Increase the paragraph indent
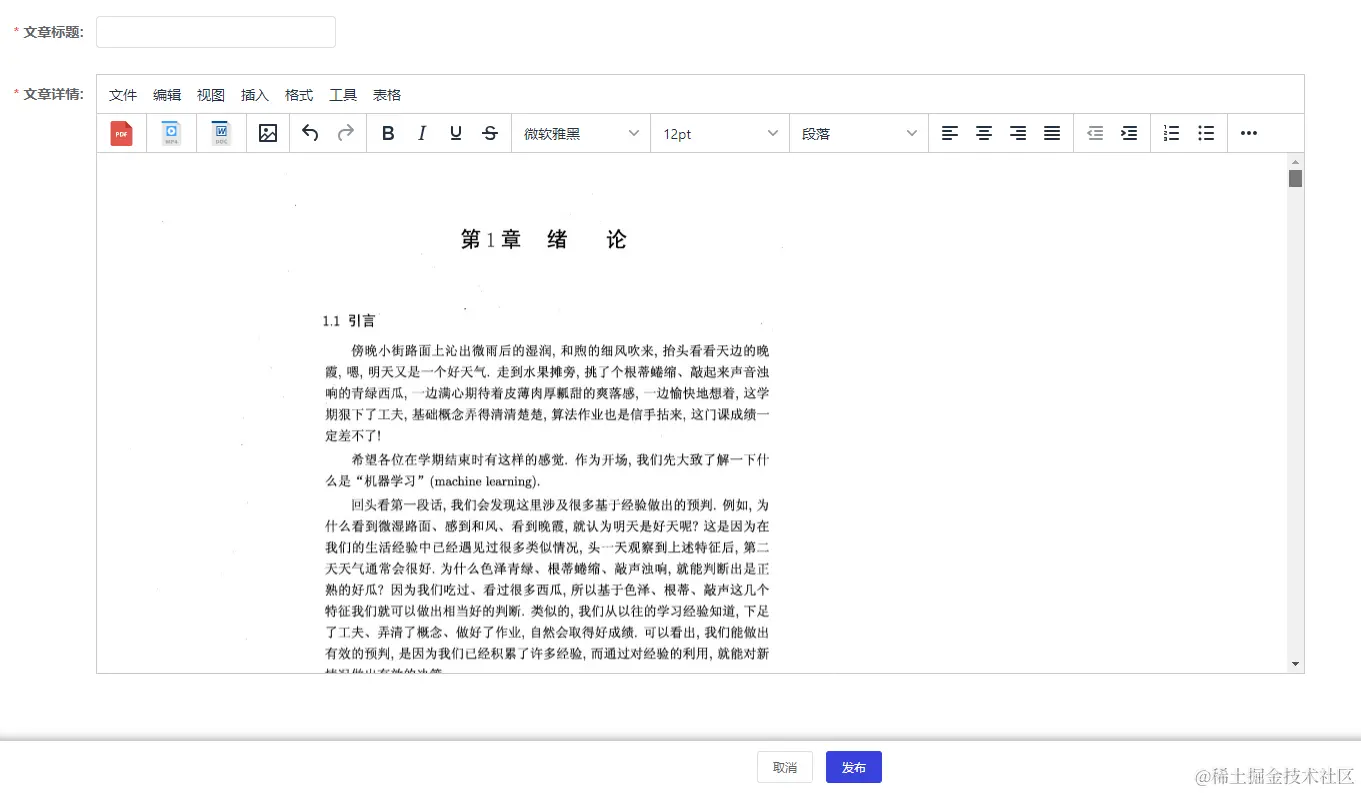 [1129, 133]
